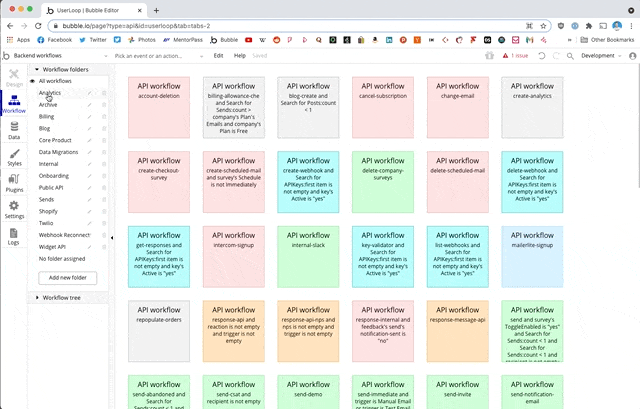Open the Edit menu
The height and width of the screenshot is (409, 640).
pyautogui.click(x=218, y=56)
